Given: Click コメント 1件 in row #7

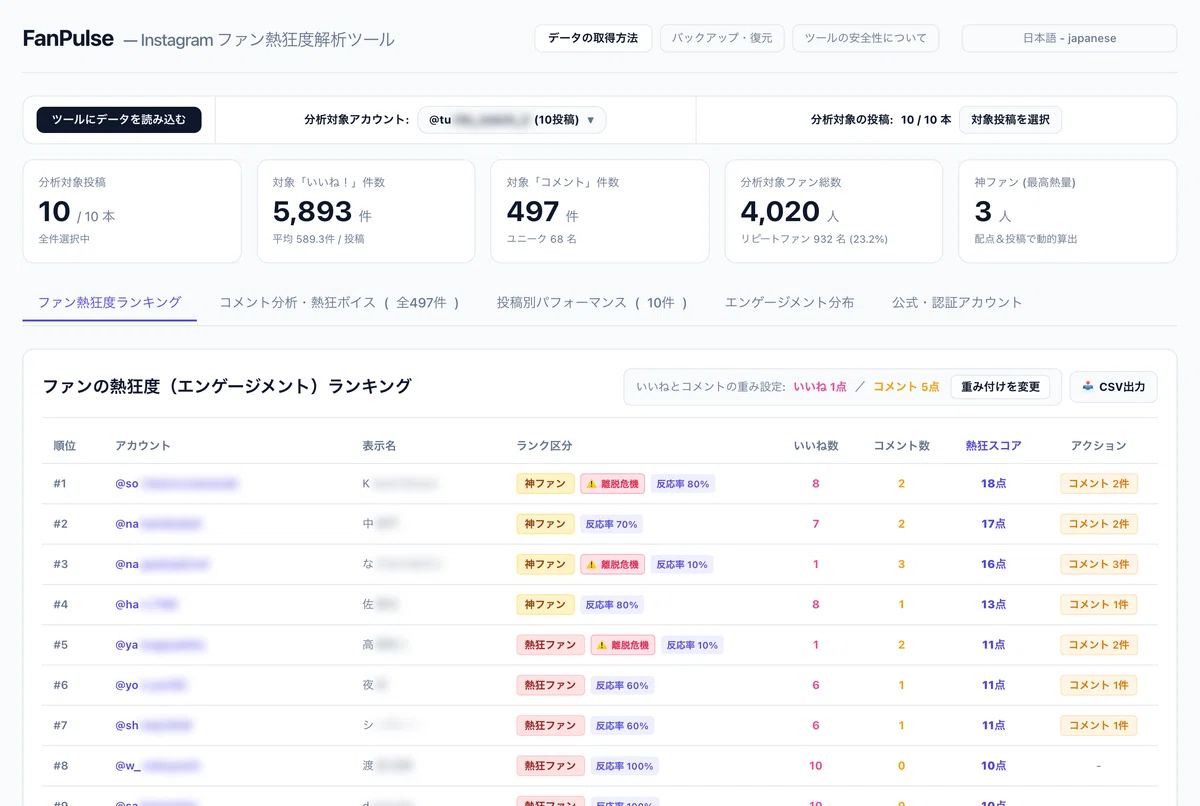Looking at the screenshot, I should [x=1099, y=725].
